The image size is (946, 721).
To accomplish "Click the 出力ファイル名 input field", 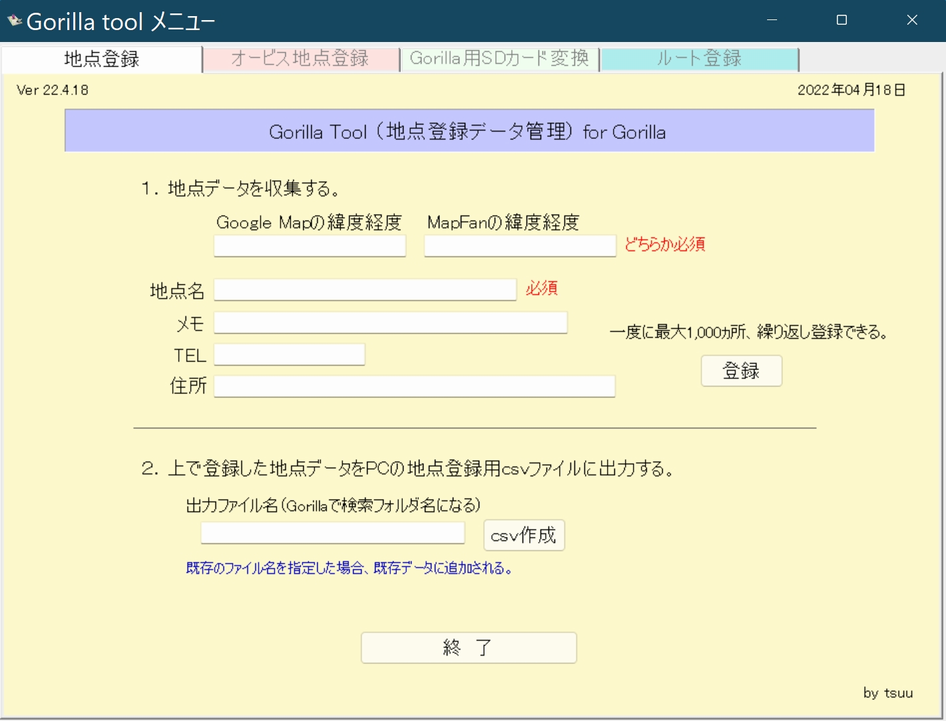I will (x=333, y=533).
